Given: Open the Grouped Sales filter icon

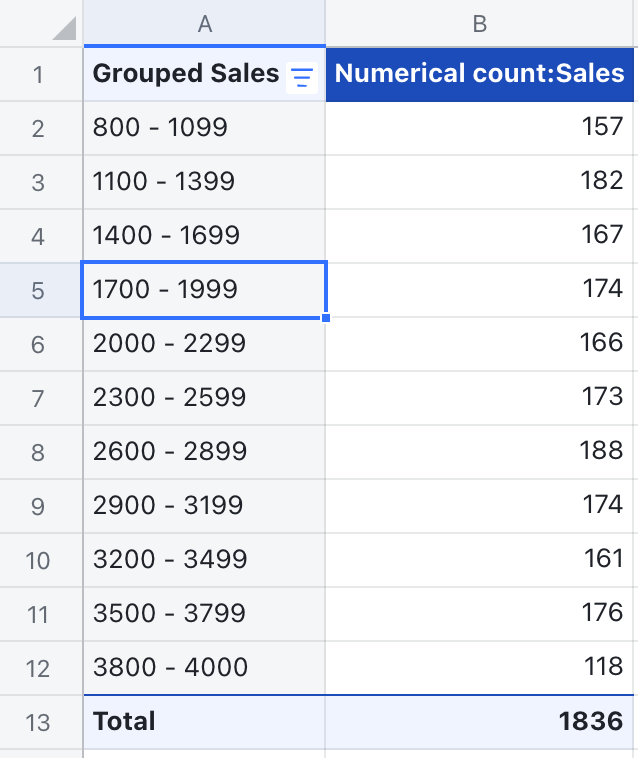Looking at the screenshot, I should tap(301, 76).
